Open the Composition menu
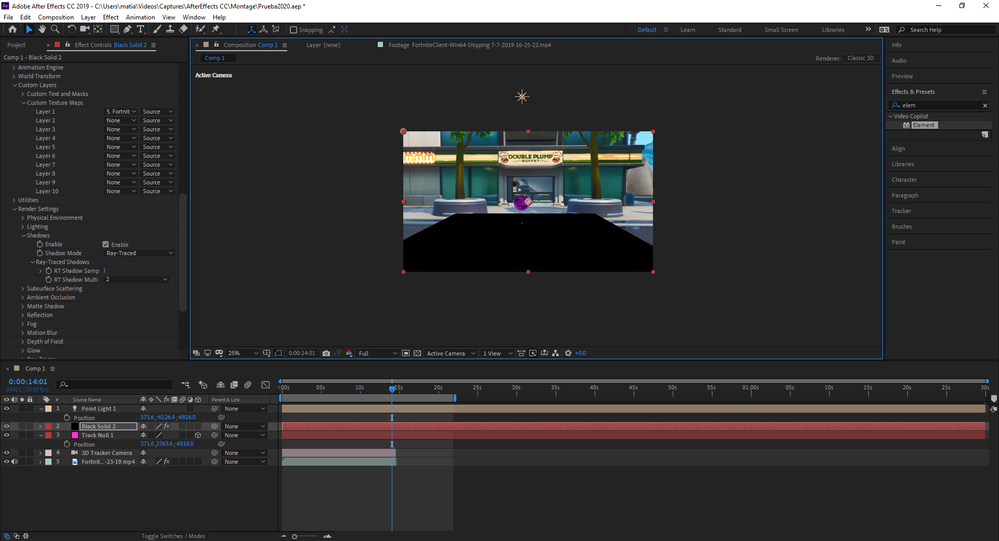 coord(56,17)
